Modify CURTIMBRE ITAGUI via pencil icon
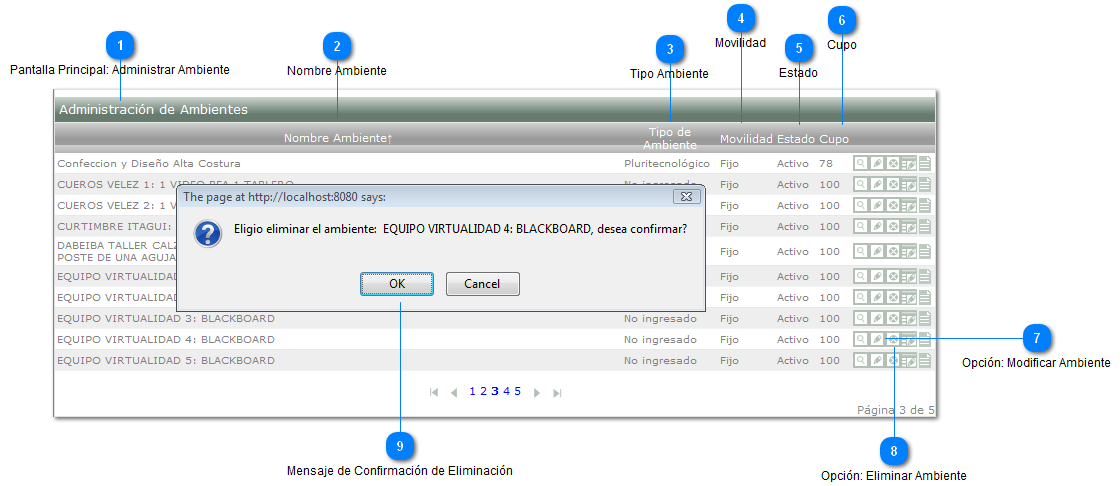This screenshot has width=1120, height=486. pyautogui.click(x=876, y=227)
